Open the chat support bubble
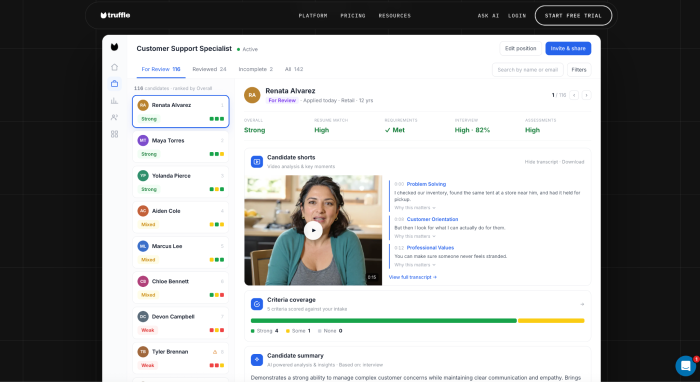Screen dimensions: 700x382 (x=686, y=366)
